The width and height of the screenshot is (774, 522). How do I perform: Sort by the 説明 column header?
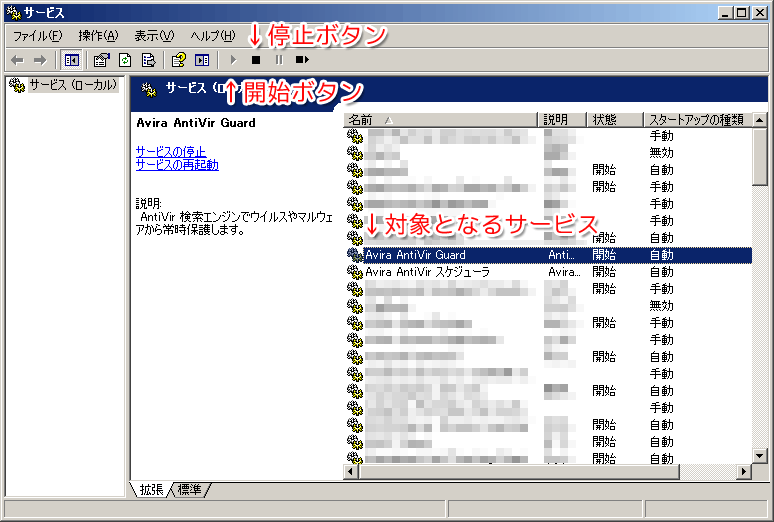(x=562, y=120)
